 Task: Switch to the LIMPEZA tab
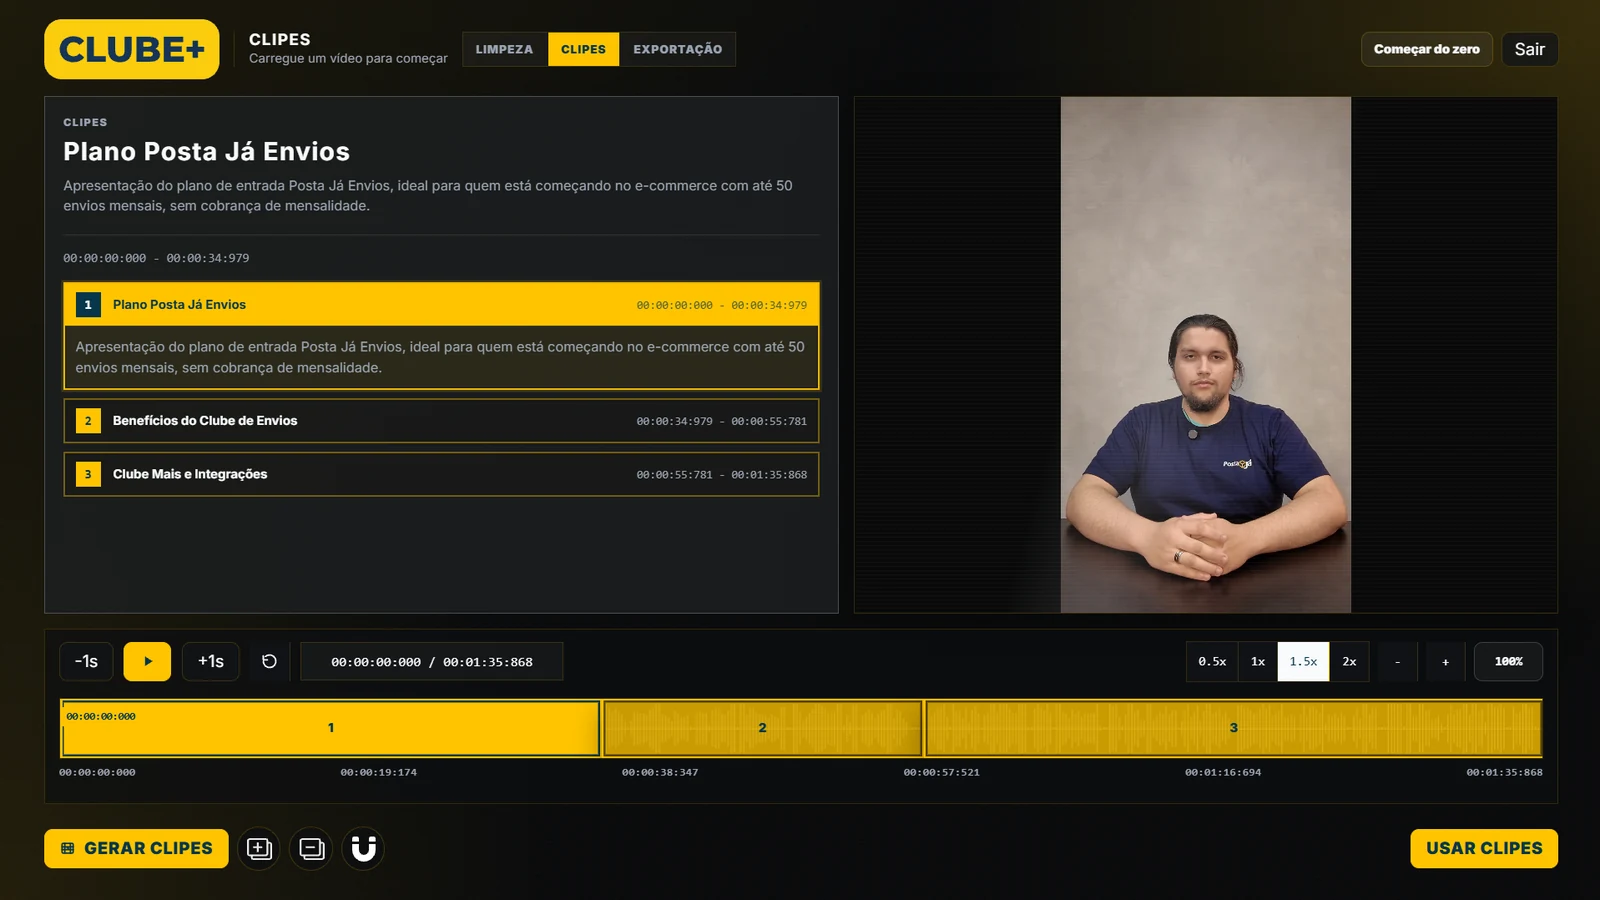coord(505,49)
